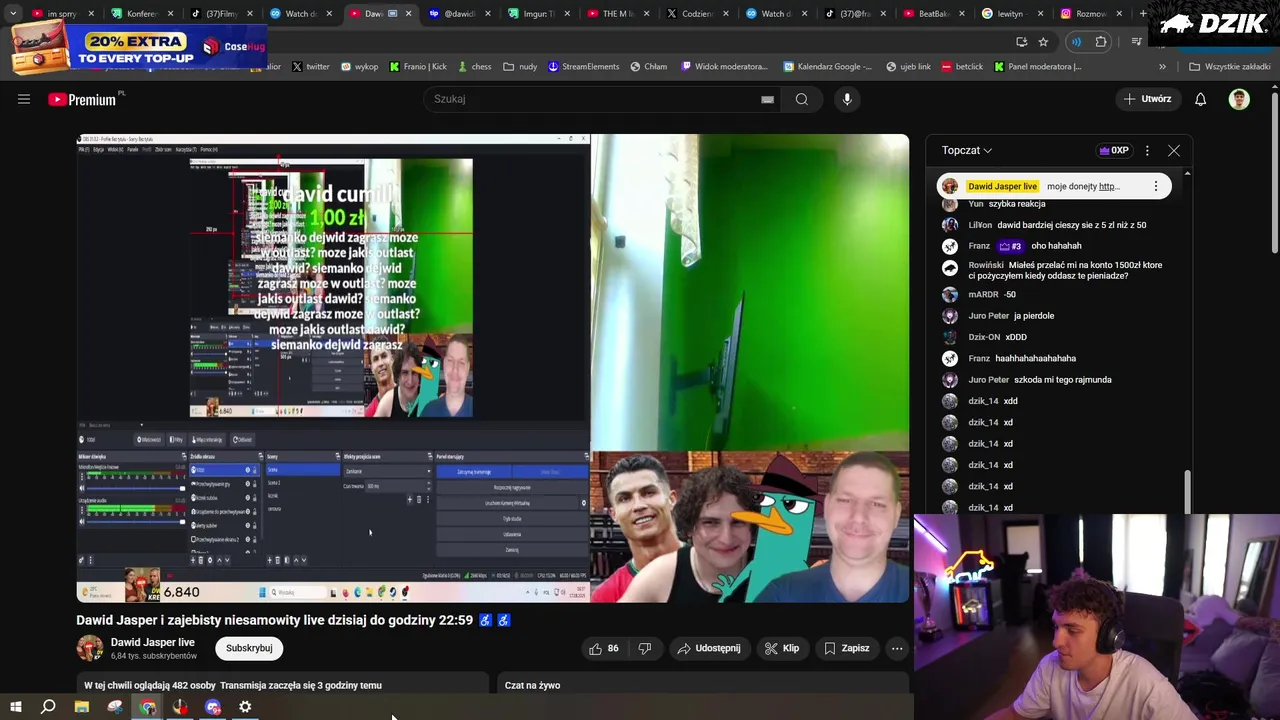Click the live stream video player
Viewport: 1280px width, 720px height.
(493, 368)
